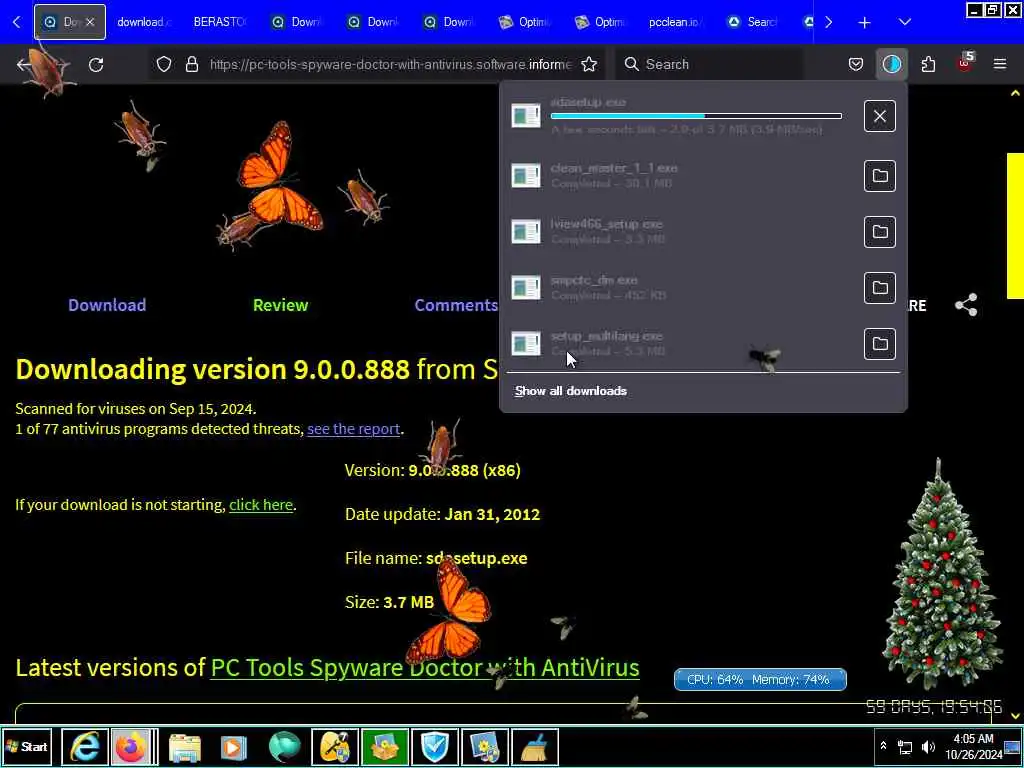The image size is (1024, 768).
Task: Switch to the BERASTO tab
Action: 219,22
